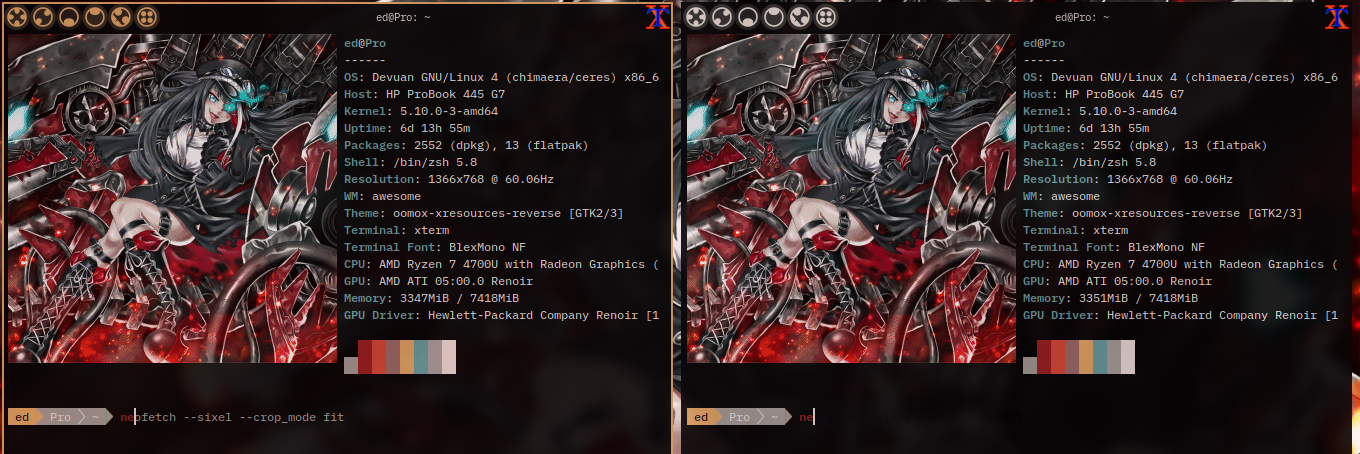Pick the light pink swatch in right terminal
Viewport: 1360px width, 454px height.
point(1128,357)
